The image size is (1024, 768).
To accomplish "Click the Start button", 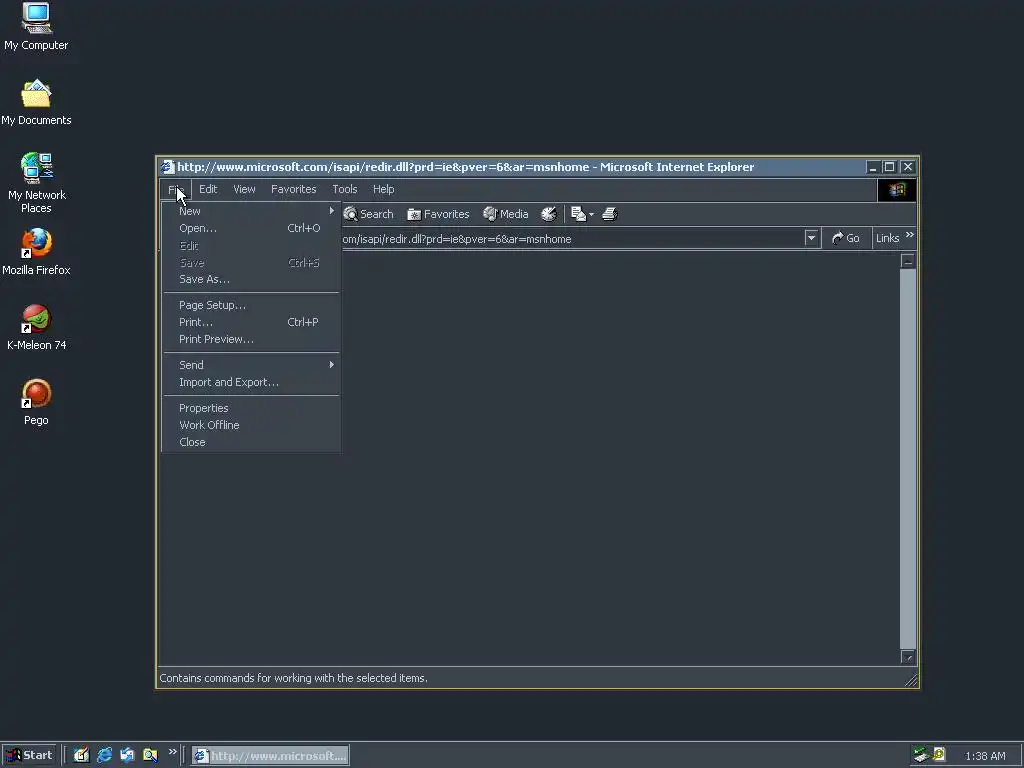I will click(x=29, y=755).
